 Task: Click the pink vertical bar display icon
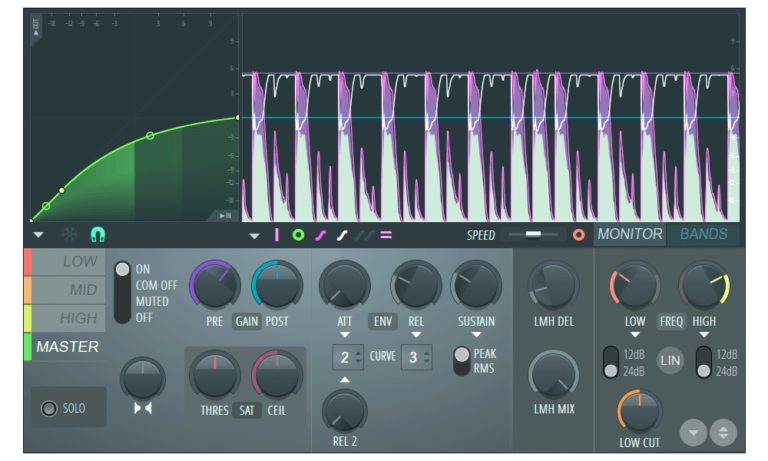click(277, 235)
